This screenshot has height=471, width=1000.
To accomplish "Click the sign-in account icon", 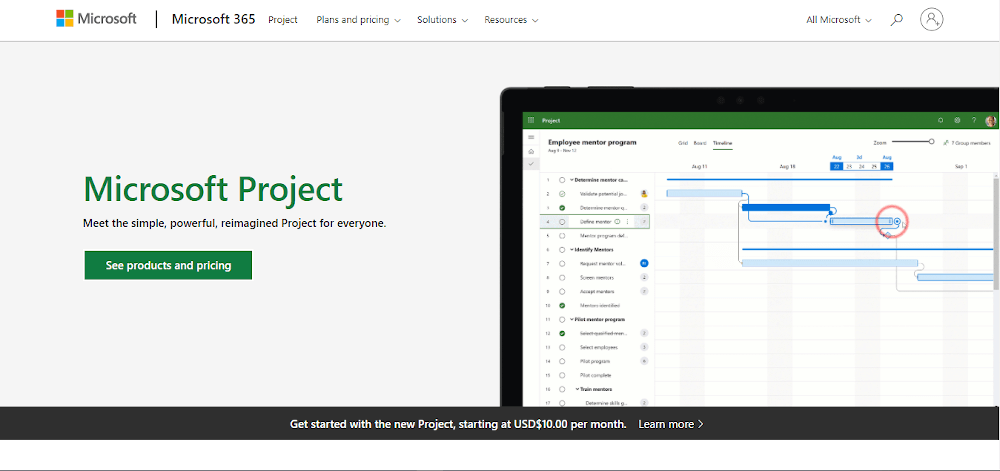I will tap(932, 19).
